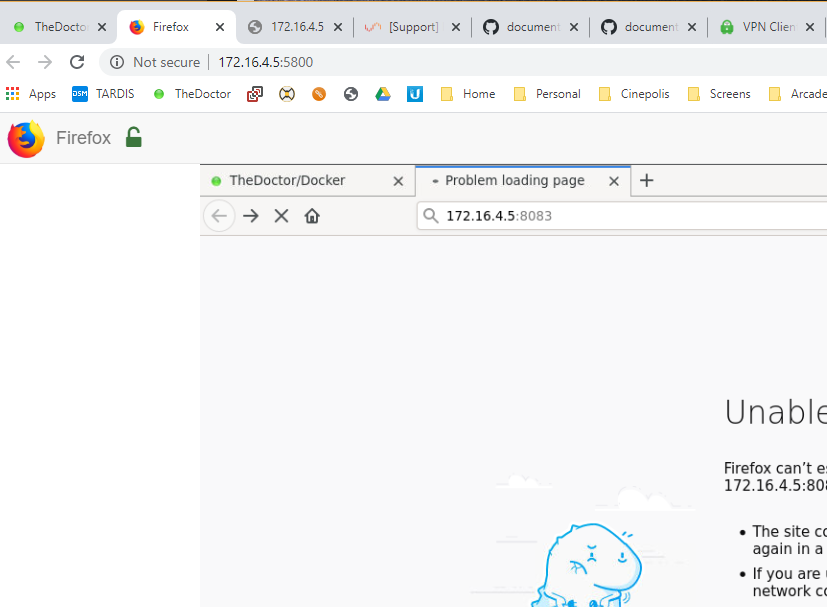Go forward in Chrome history

click(45, 62)
